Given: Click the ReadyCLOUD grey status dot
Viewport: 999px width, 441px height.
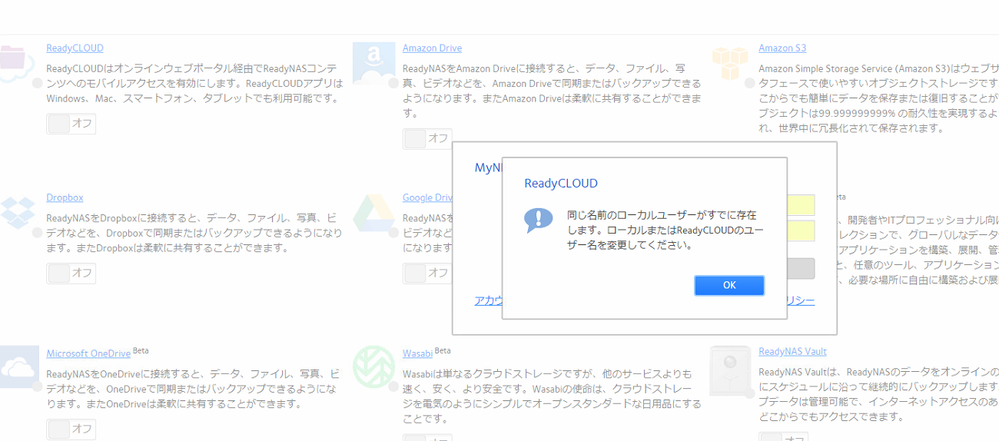Looking at the screenshot, I should (37, 83).
